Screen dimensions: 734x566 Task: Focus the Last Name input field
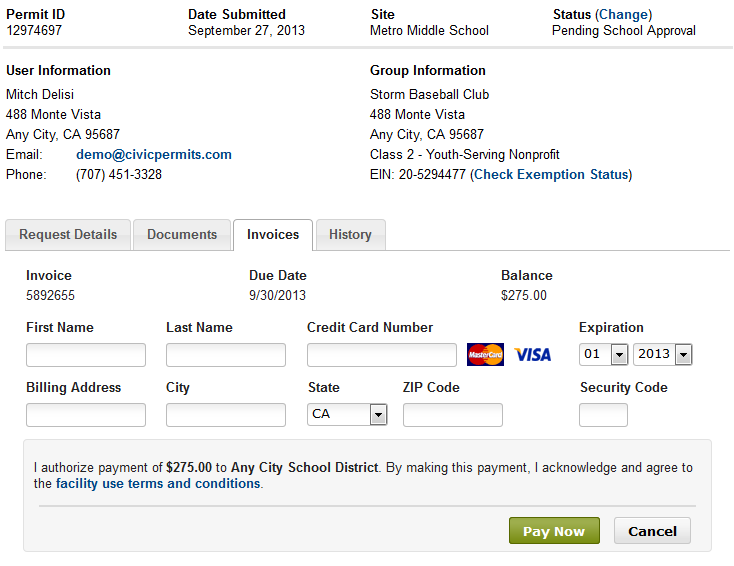226,355
